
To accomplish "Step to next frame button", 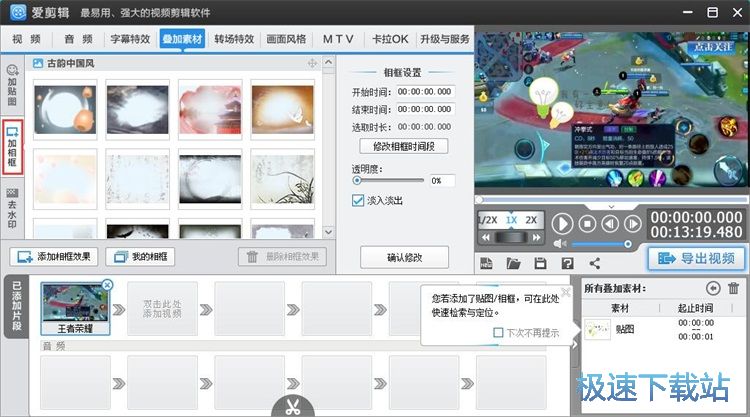I will (633, 224).
